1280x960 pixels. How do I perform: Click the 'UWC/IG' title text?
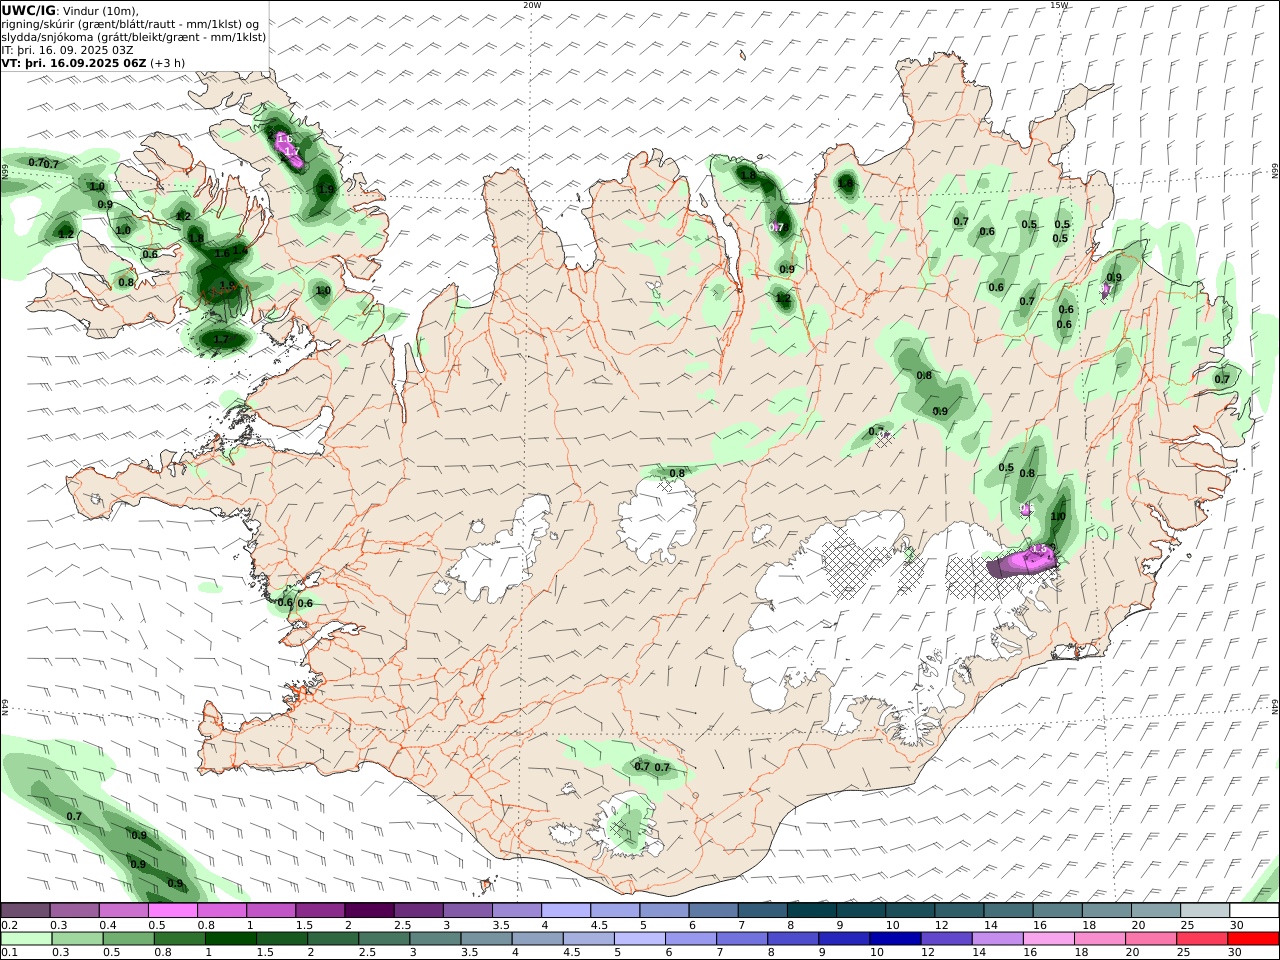pyautogui.click(x=29, y=10)
